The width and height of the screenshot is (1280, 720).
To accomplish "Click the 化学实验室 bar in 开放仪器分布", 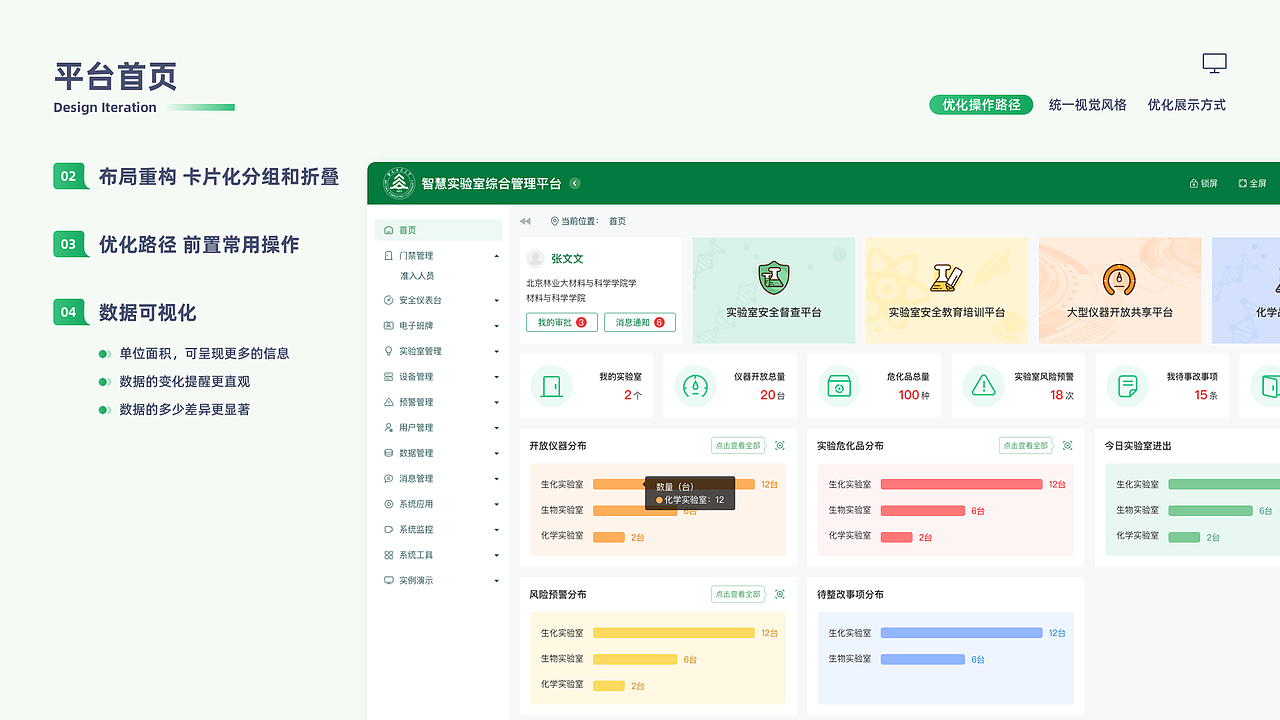I will coord(609,537).
